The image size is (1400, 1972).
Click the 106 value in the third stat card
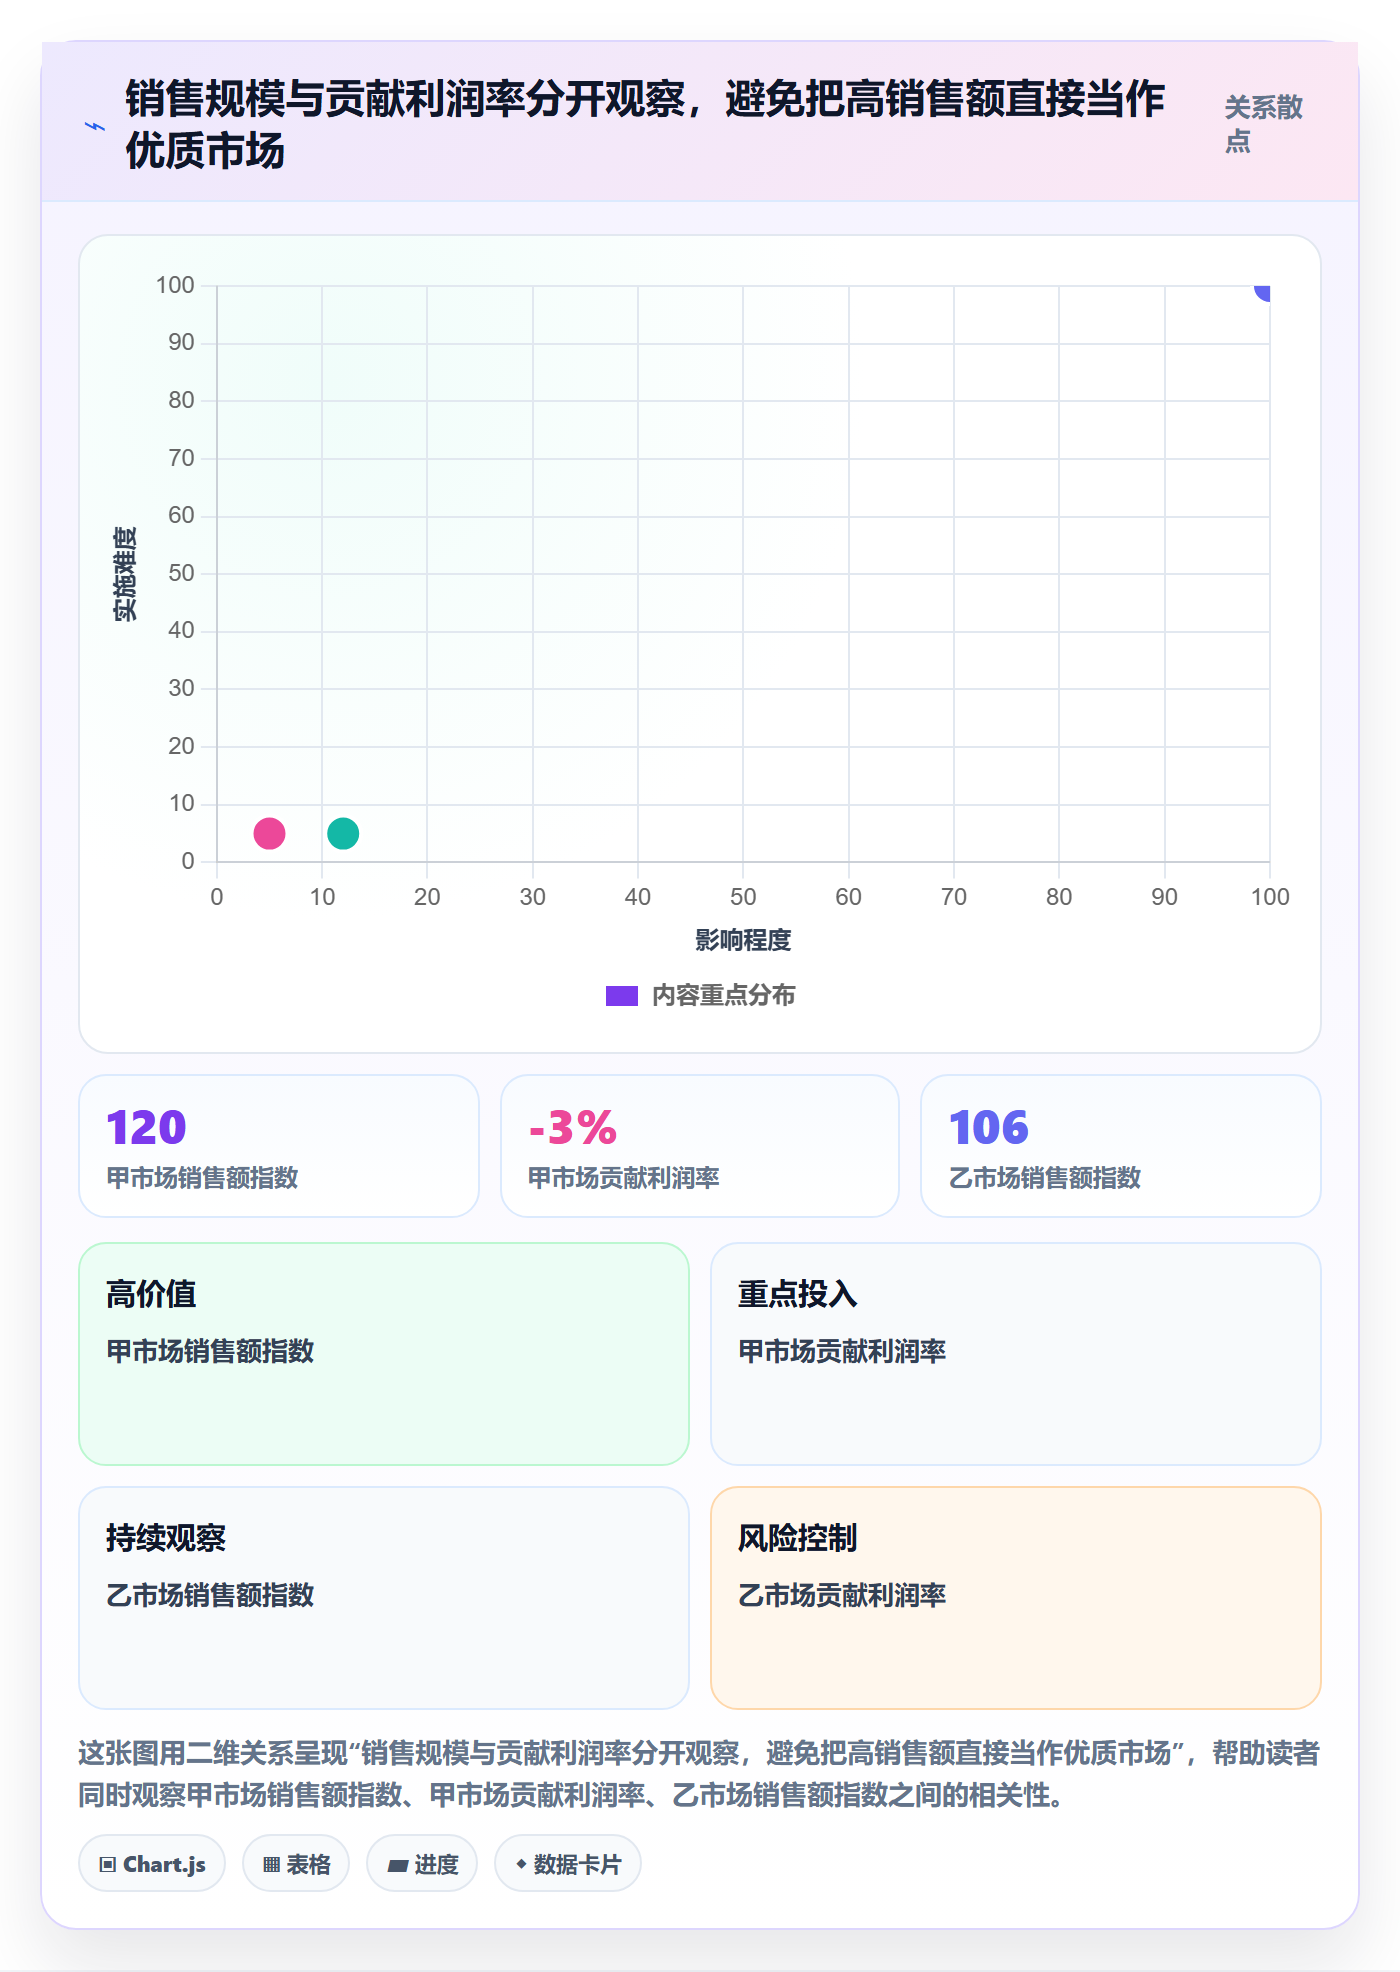pos(989,1128)
